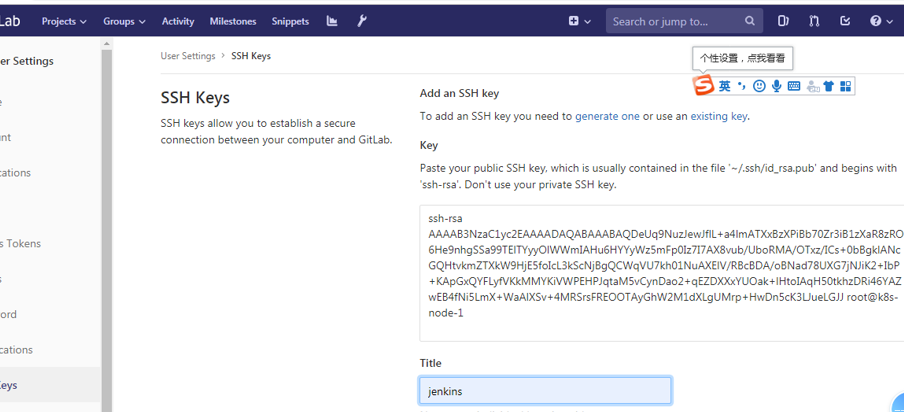Follow the 'generate one' link
This screenshot has width=904, height=412.
(x=607, y=117)
